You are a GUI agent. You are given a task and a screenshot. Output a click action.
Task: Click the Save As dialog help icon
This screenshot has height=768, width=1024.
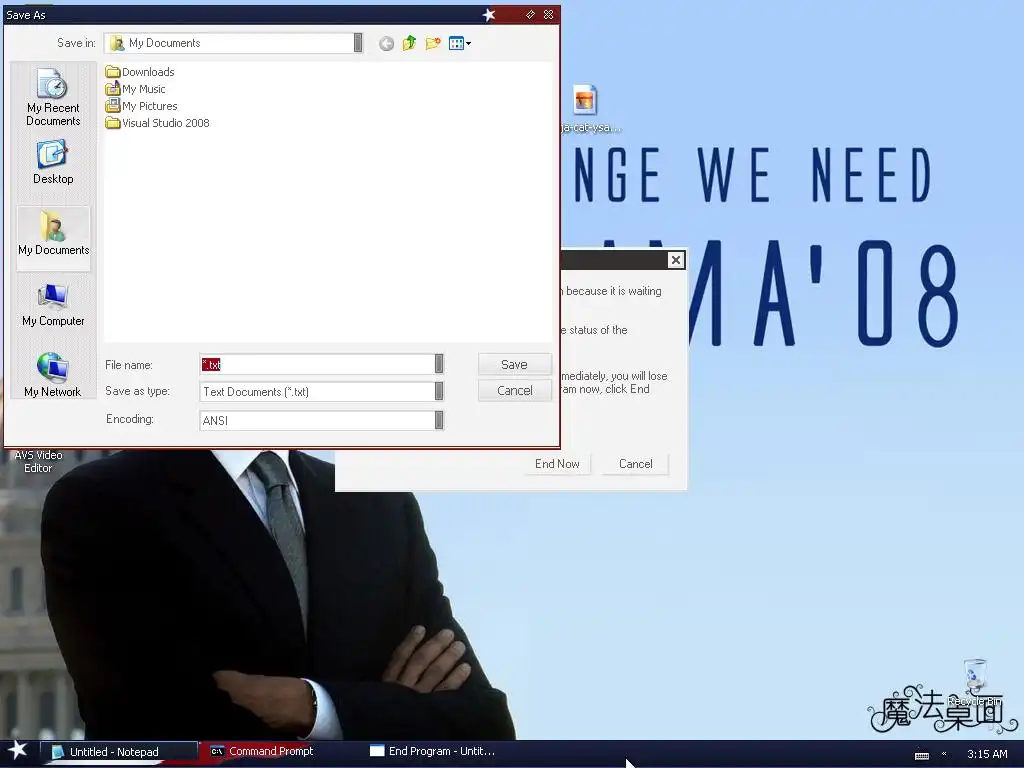530,14
